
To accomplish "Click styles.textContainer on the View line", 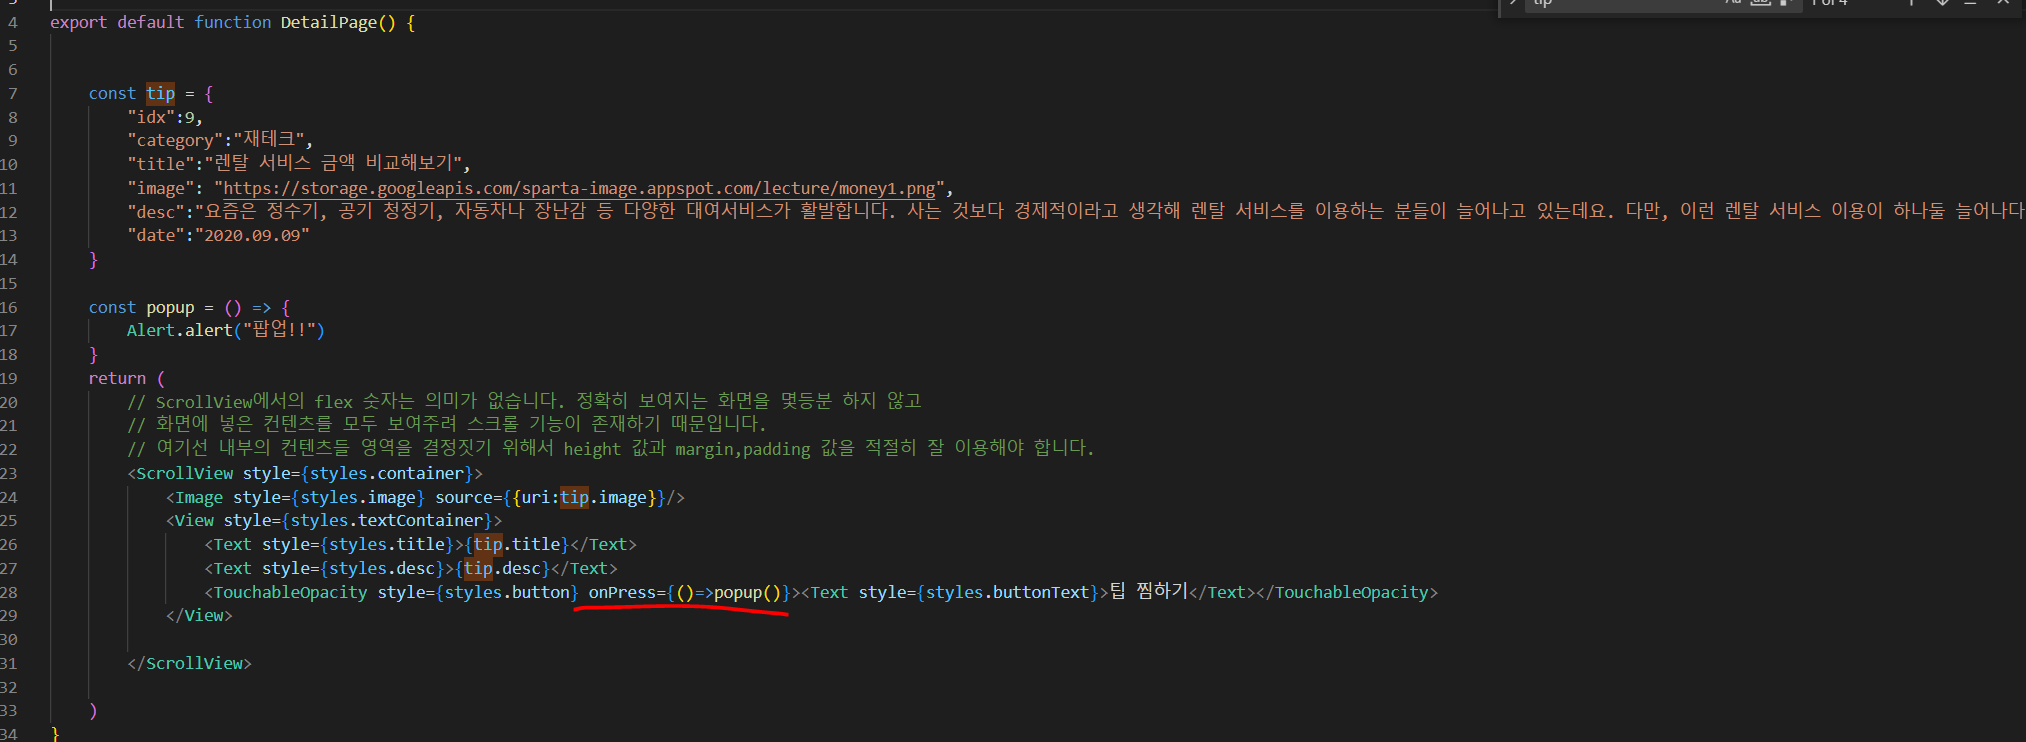I will coord(387,520).
